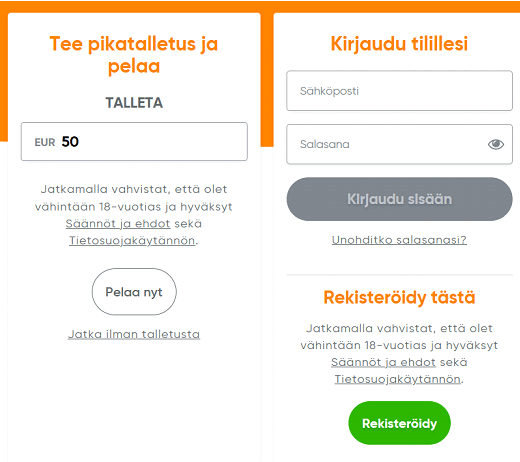
Task: Click the Sähköposti email field
Action: (399, 91)
